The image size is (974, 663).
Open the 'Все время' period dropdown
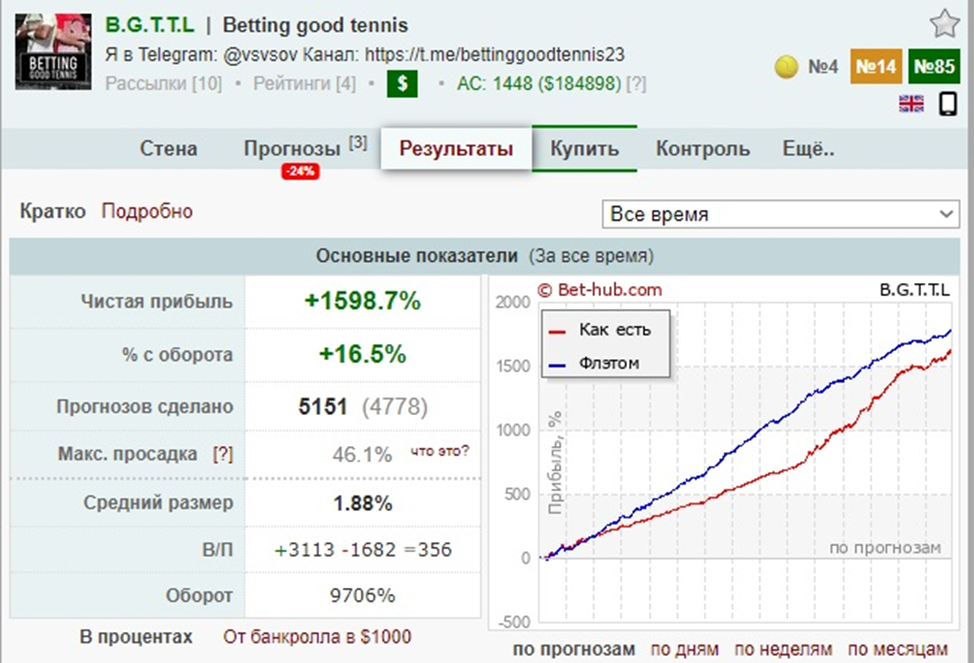[x=780, y=214]
